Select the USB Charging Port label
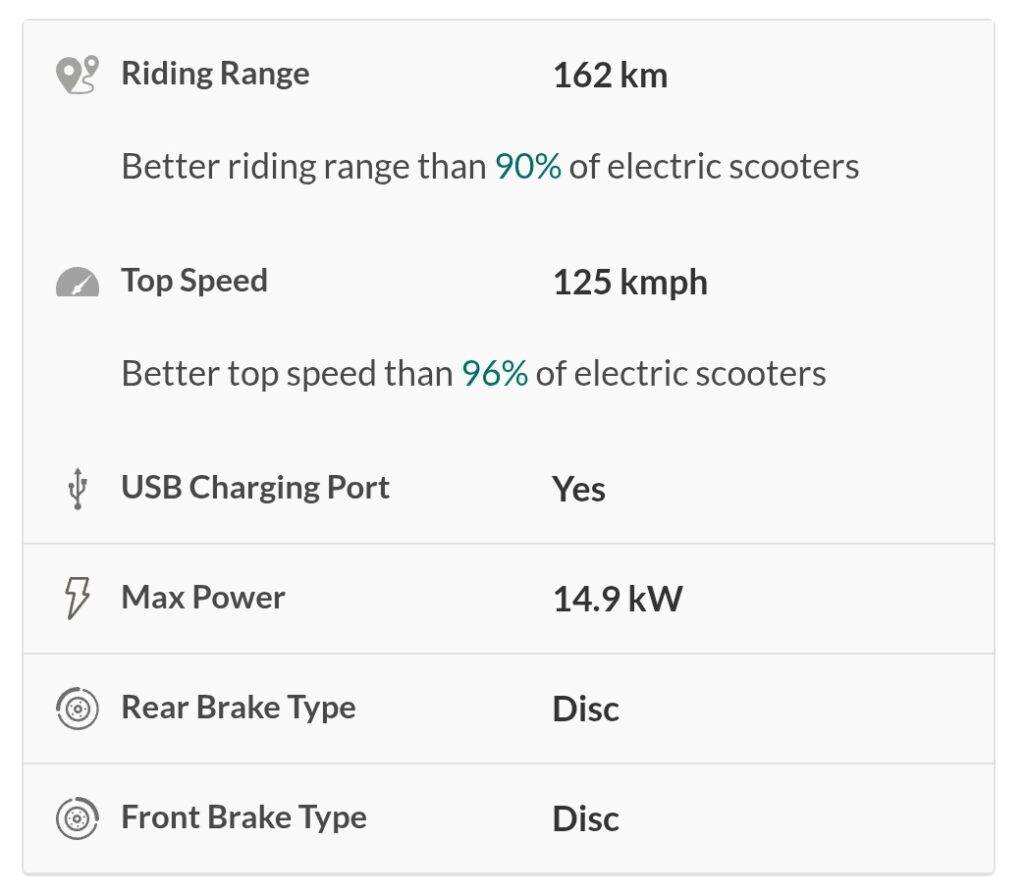 255,488
